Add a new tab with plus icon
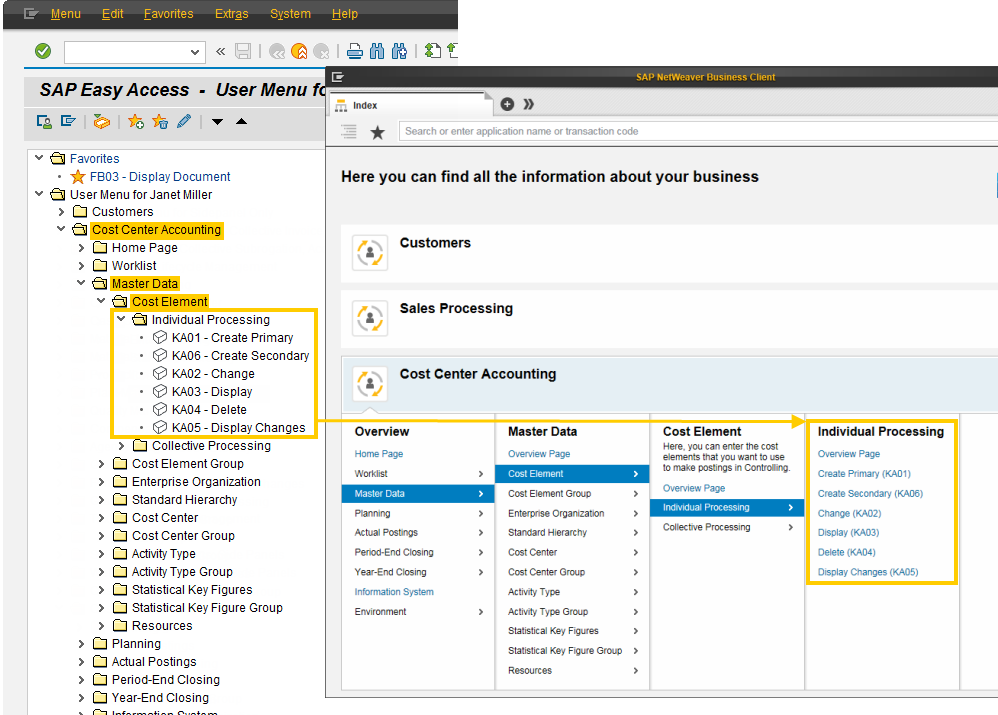The height and width of the screenshot is (715, 998). tap(507, 104)
